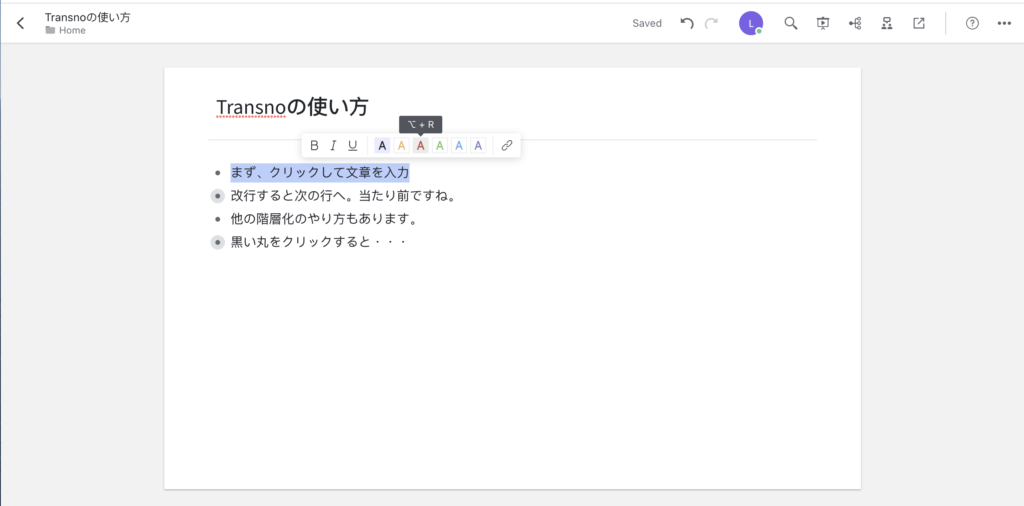Click the text 改行すると次の行へ。当たり前ですね。

pyautogui.click(x=344, y=196)
